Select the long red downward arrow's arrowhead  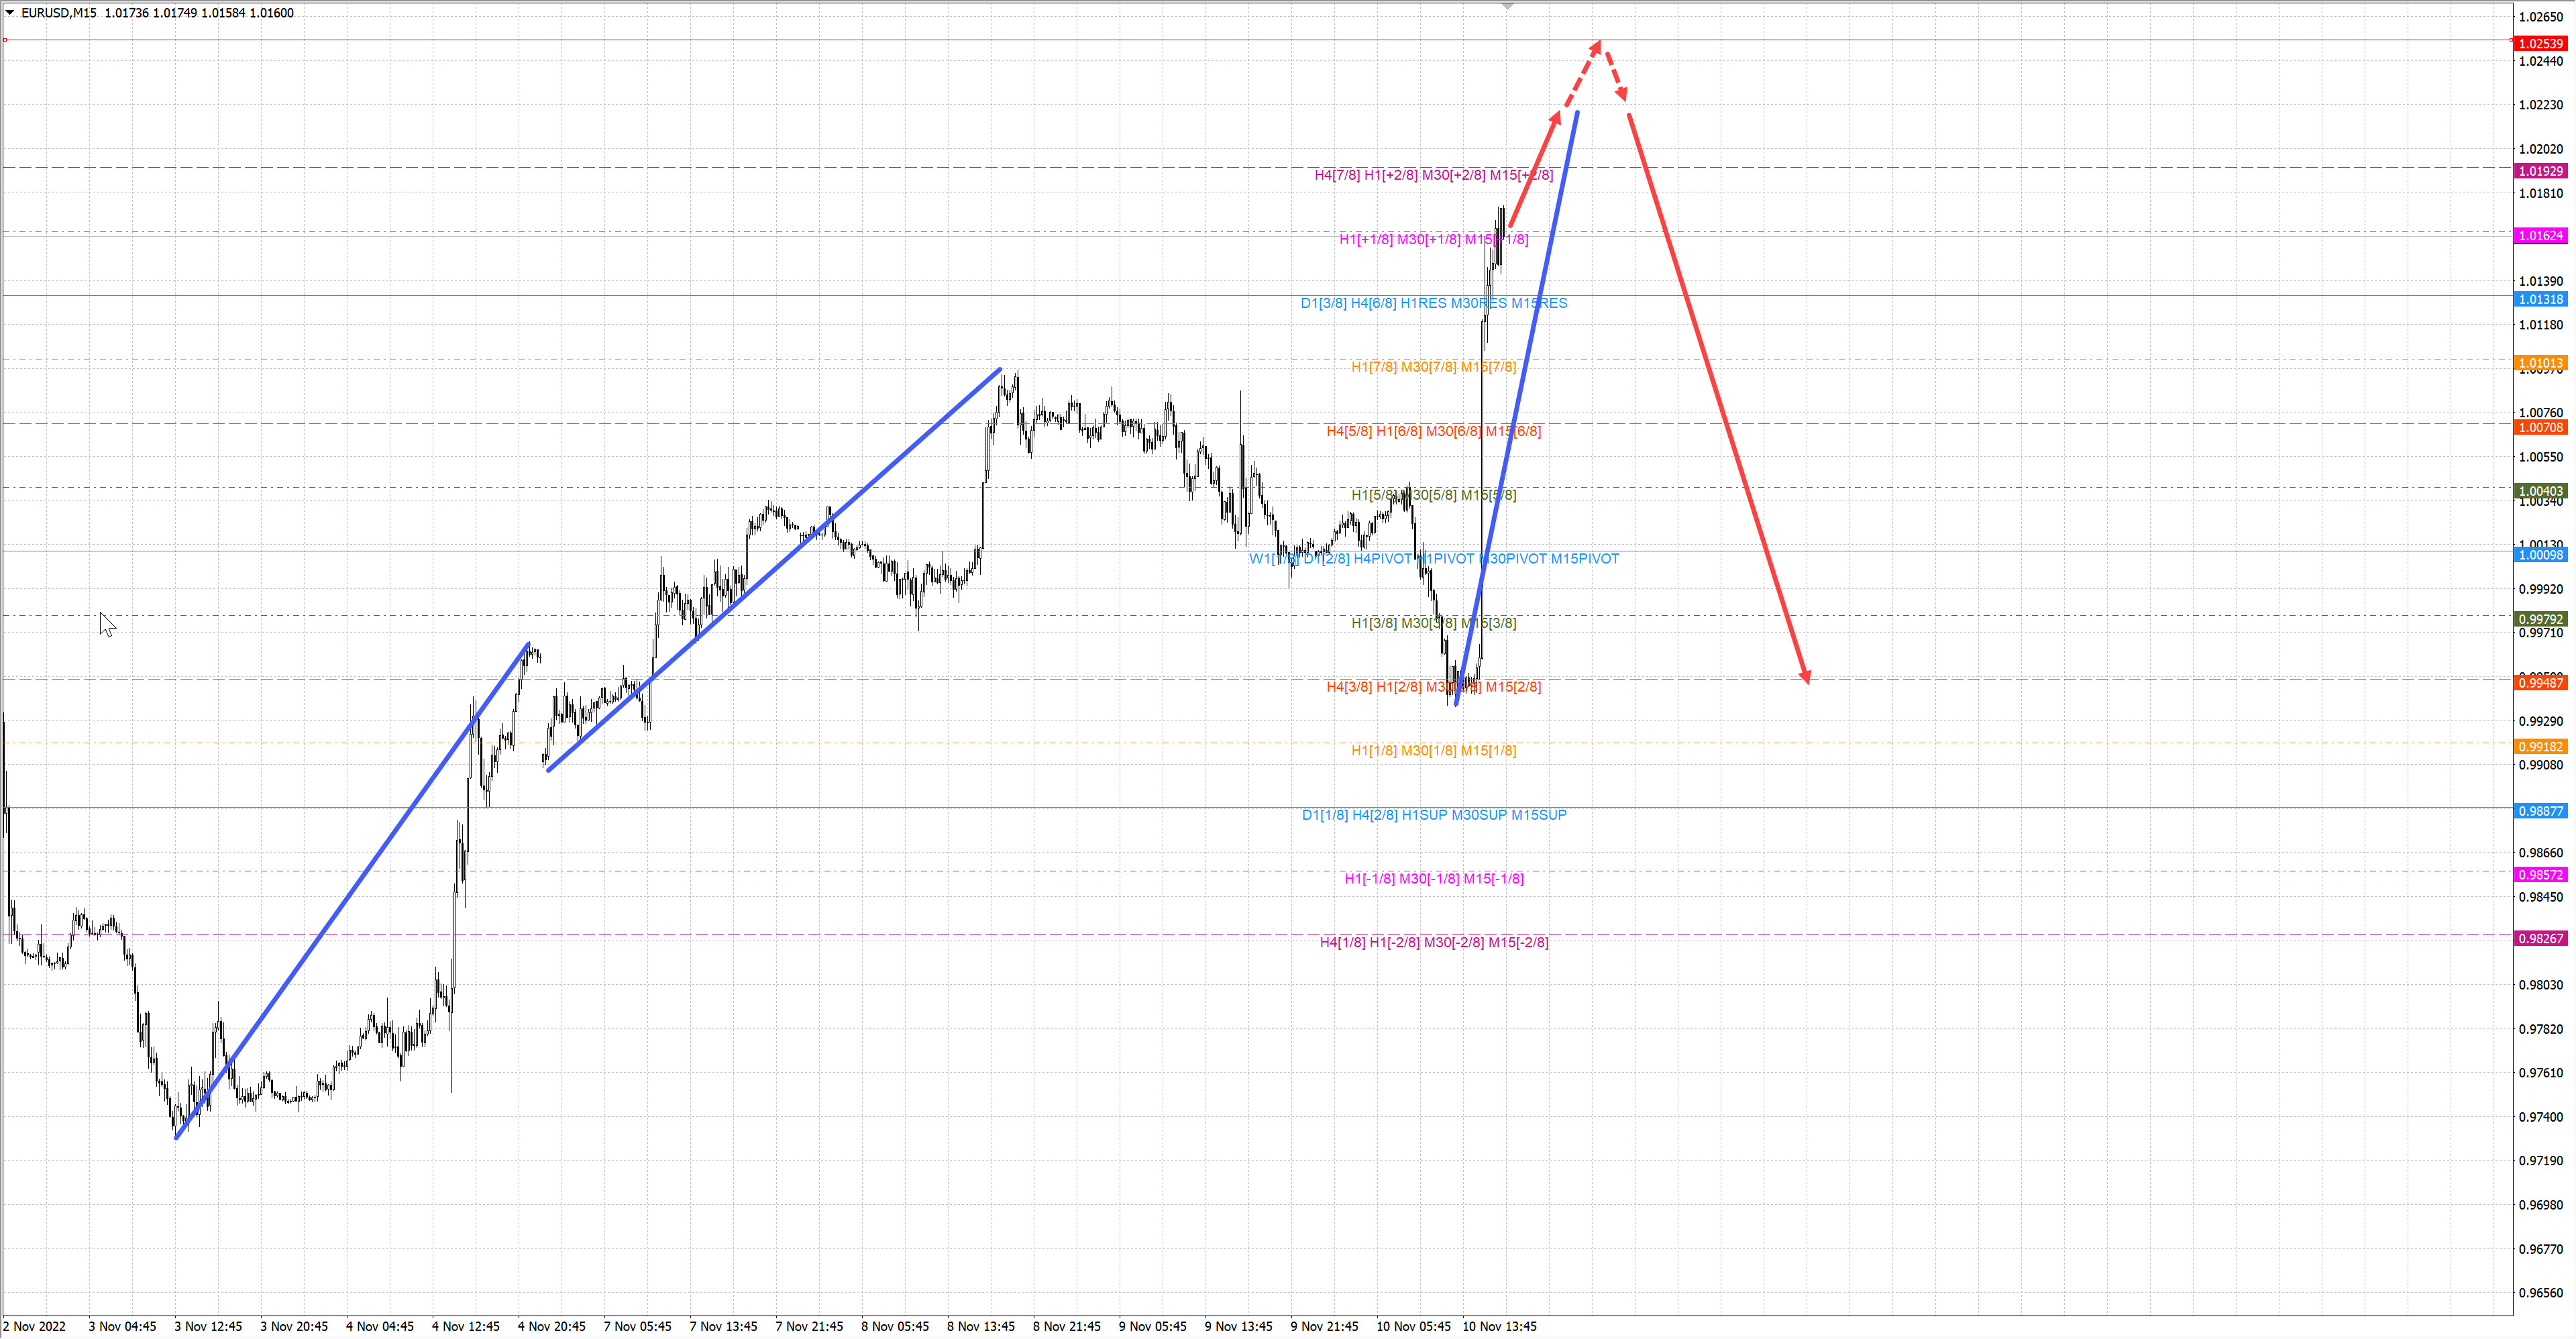coord(1805,676)
